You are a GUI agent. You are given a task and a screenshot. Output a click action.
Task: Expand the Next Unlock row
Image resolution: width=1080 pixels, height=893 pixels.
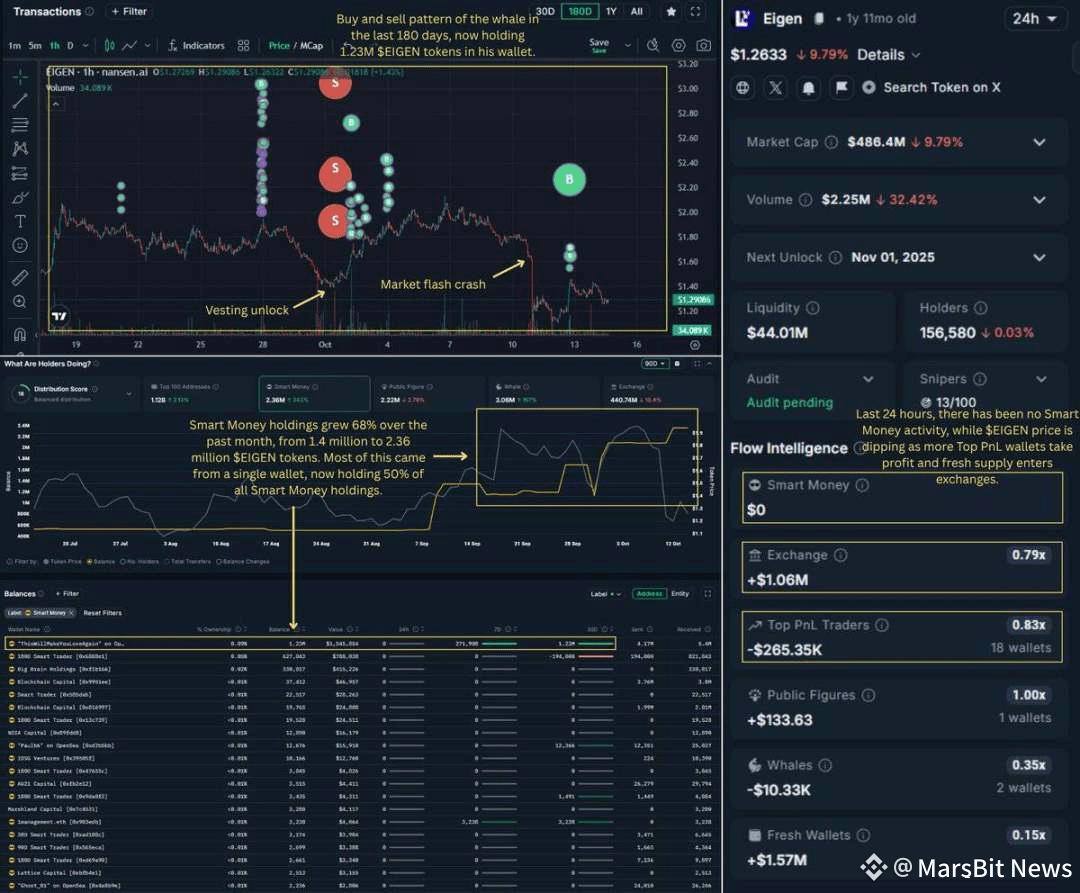pyautogui.click(x=900, y=257)
